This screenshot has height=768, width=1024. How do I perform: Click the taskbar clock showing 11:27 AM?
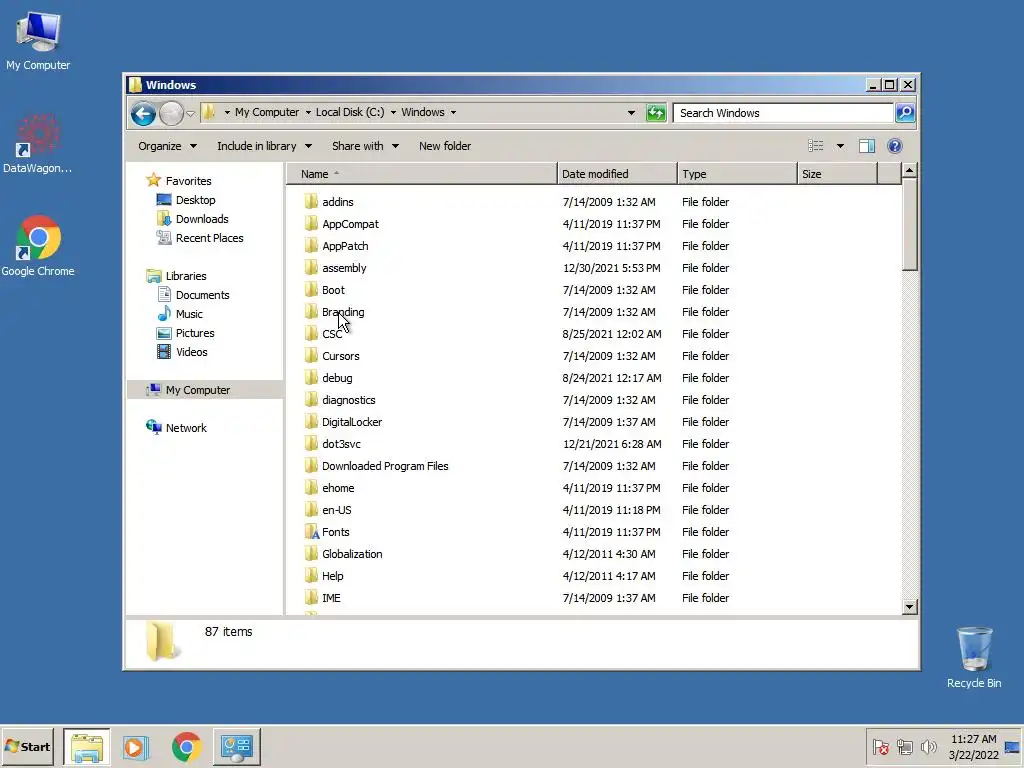[973, 746]
